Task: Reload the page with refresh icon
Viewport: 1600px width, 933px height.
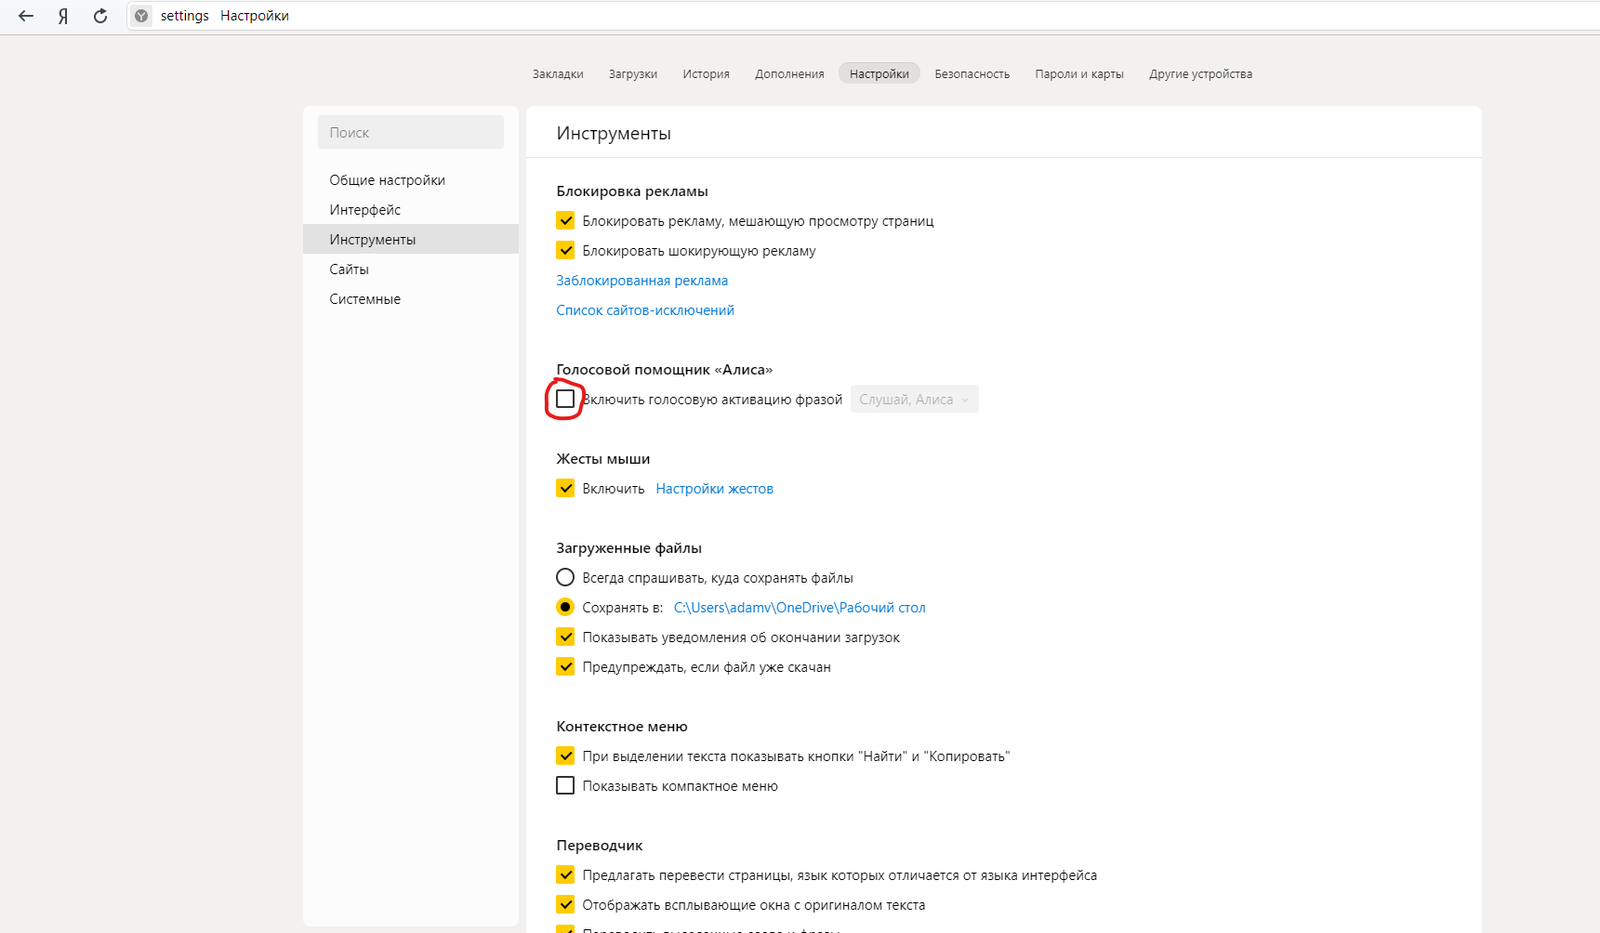Action: coord(100,16)
